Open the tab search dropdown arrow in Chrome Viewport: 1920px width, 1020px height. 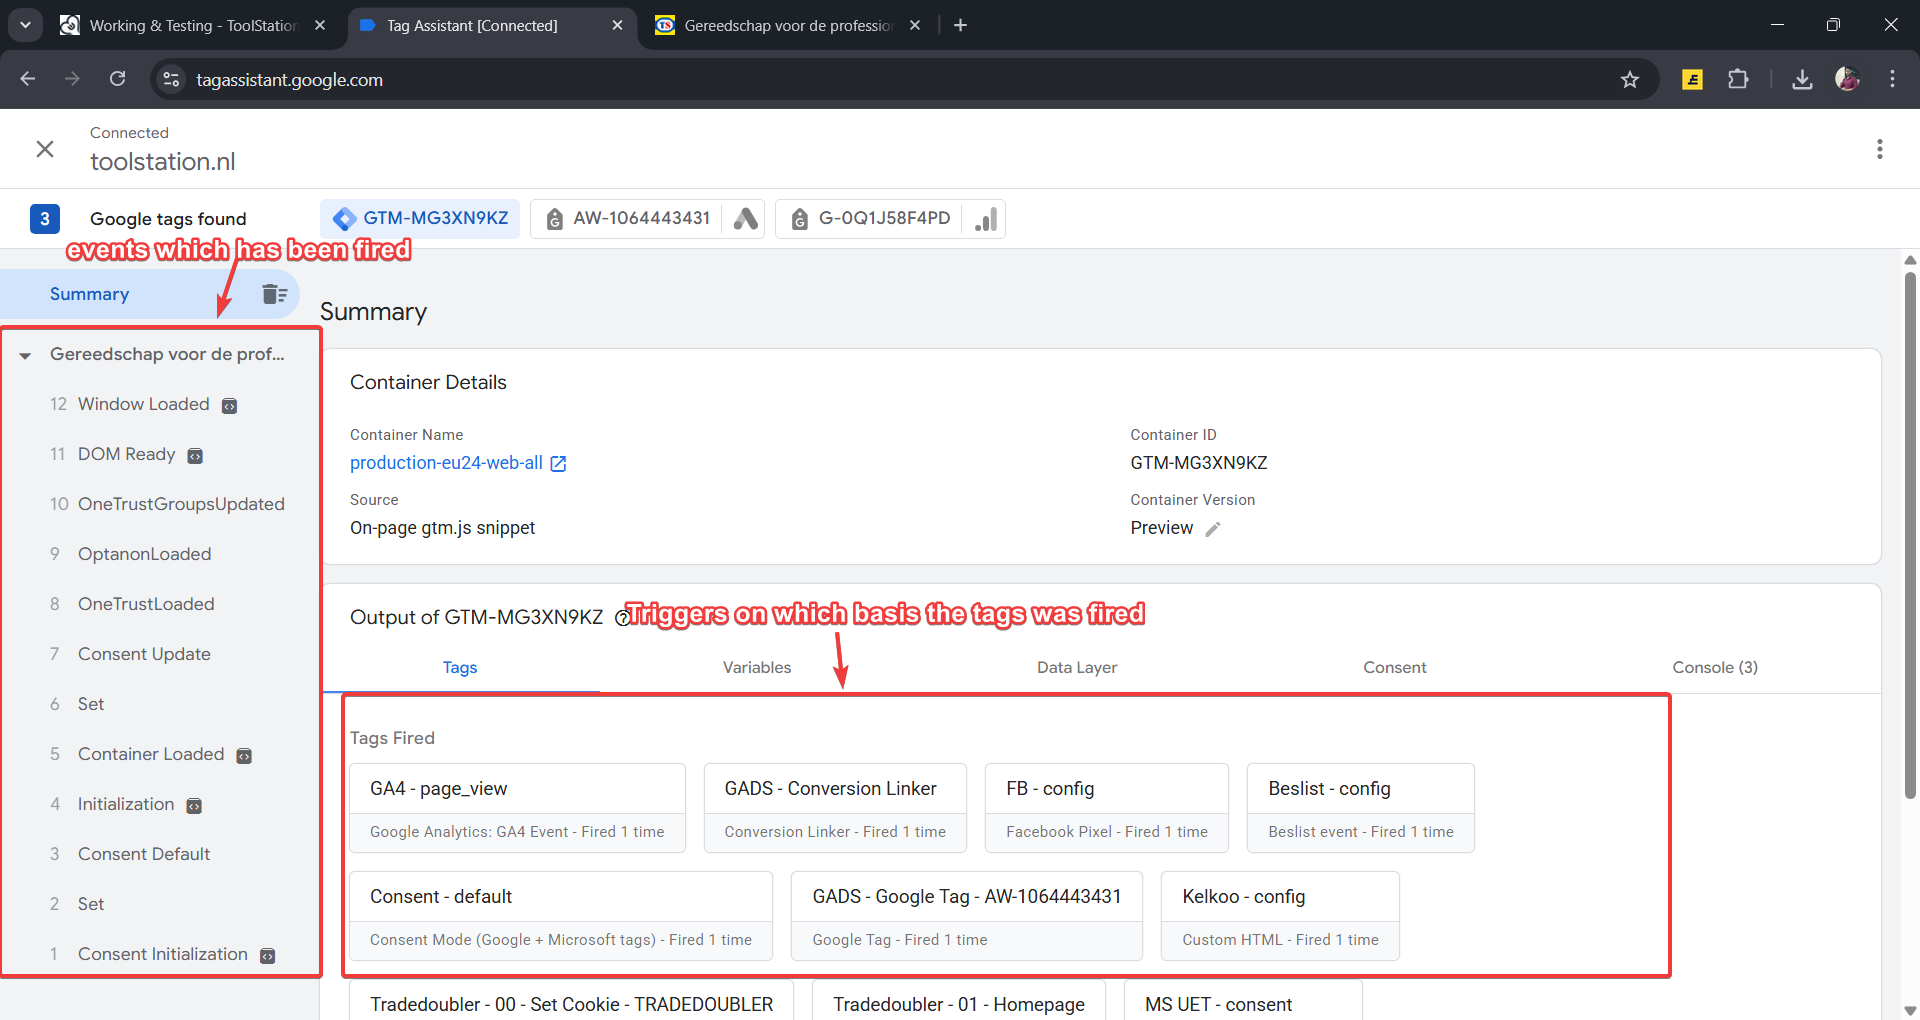25,25
